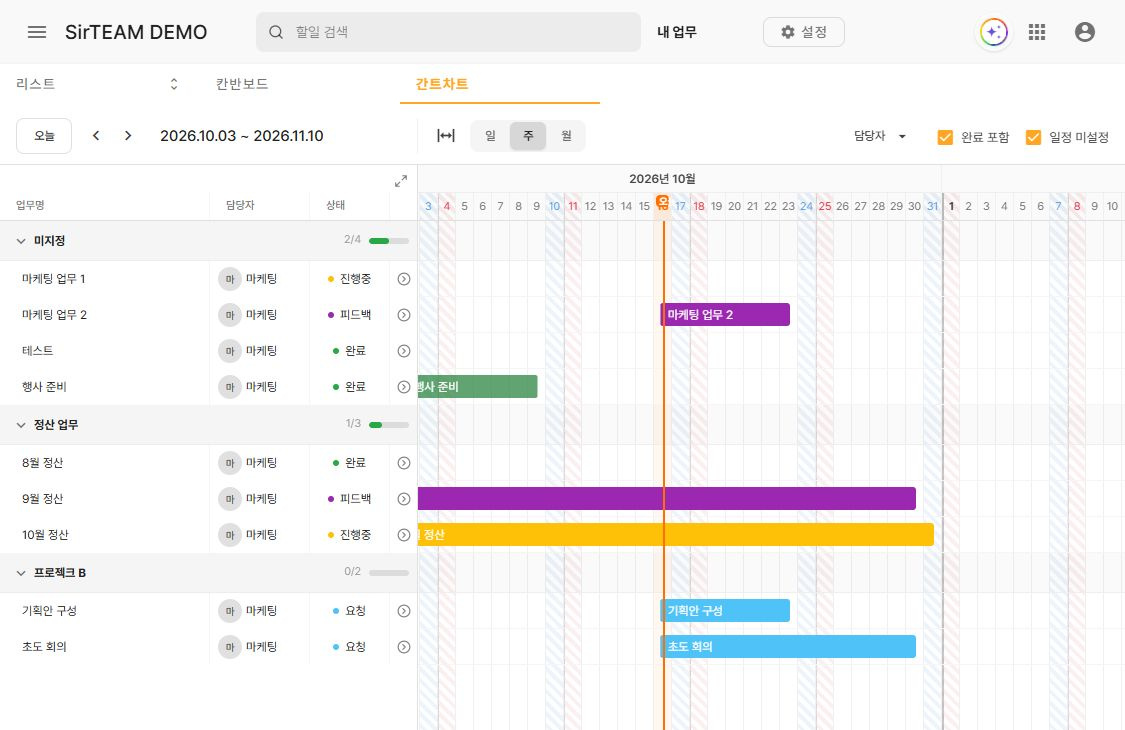This screenshot has width=1125, height=730.
Task: Click the SirTEAM DEMO title
Action: [136, 32]
